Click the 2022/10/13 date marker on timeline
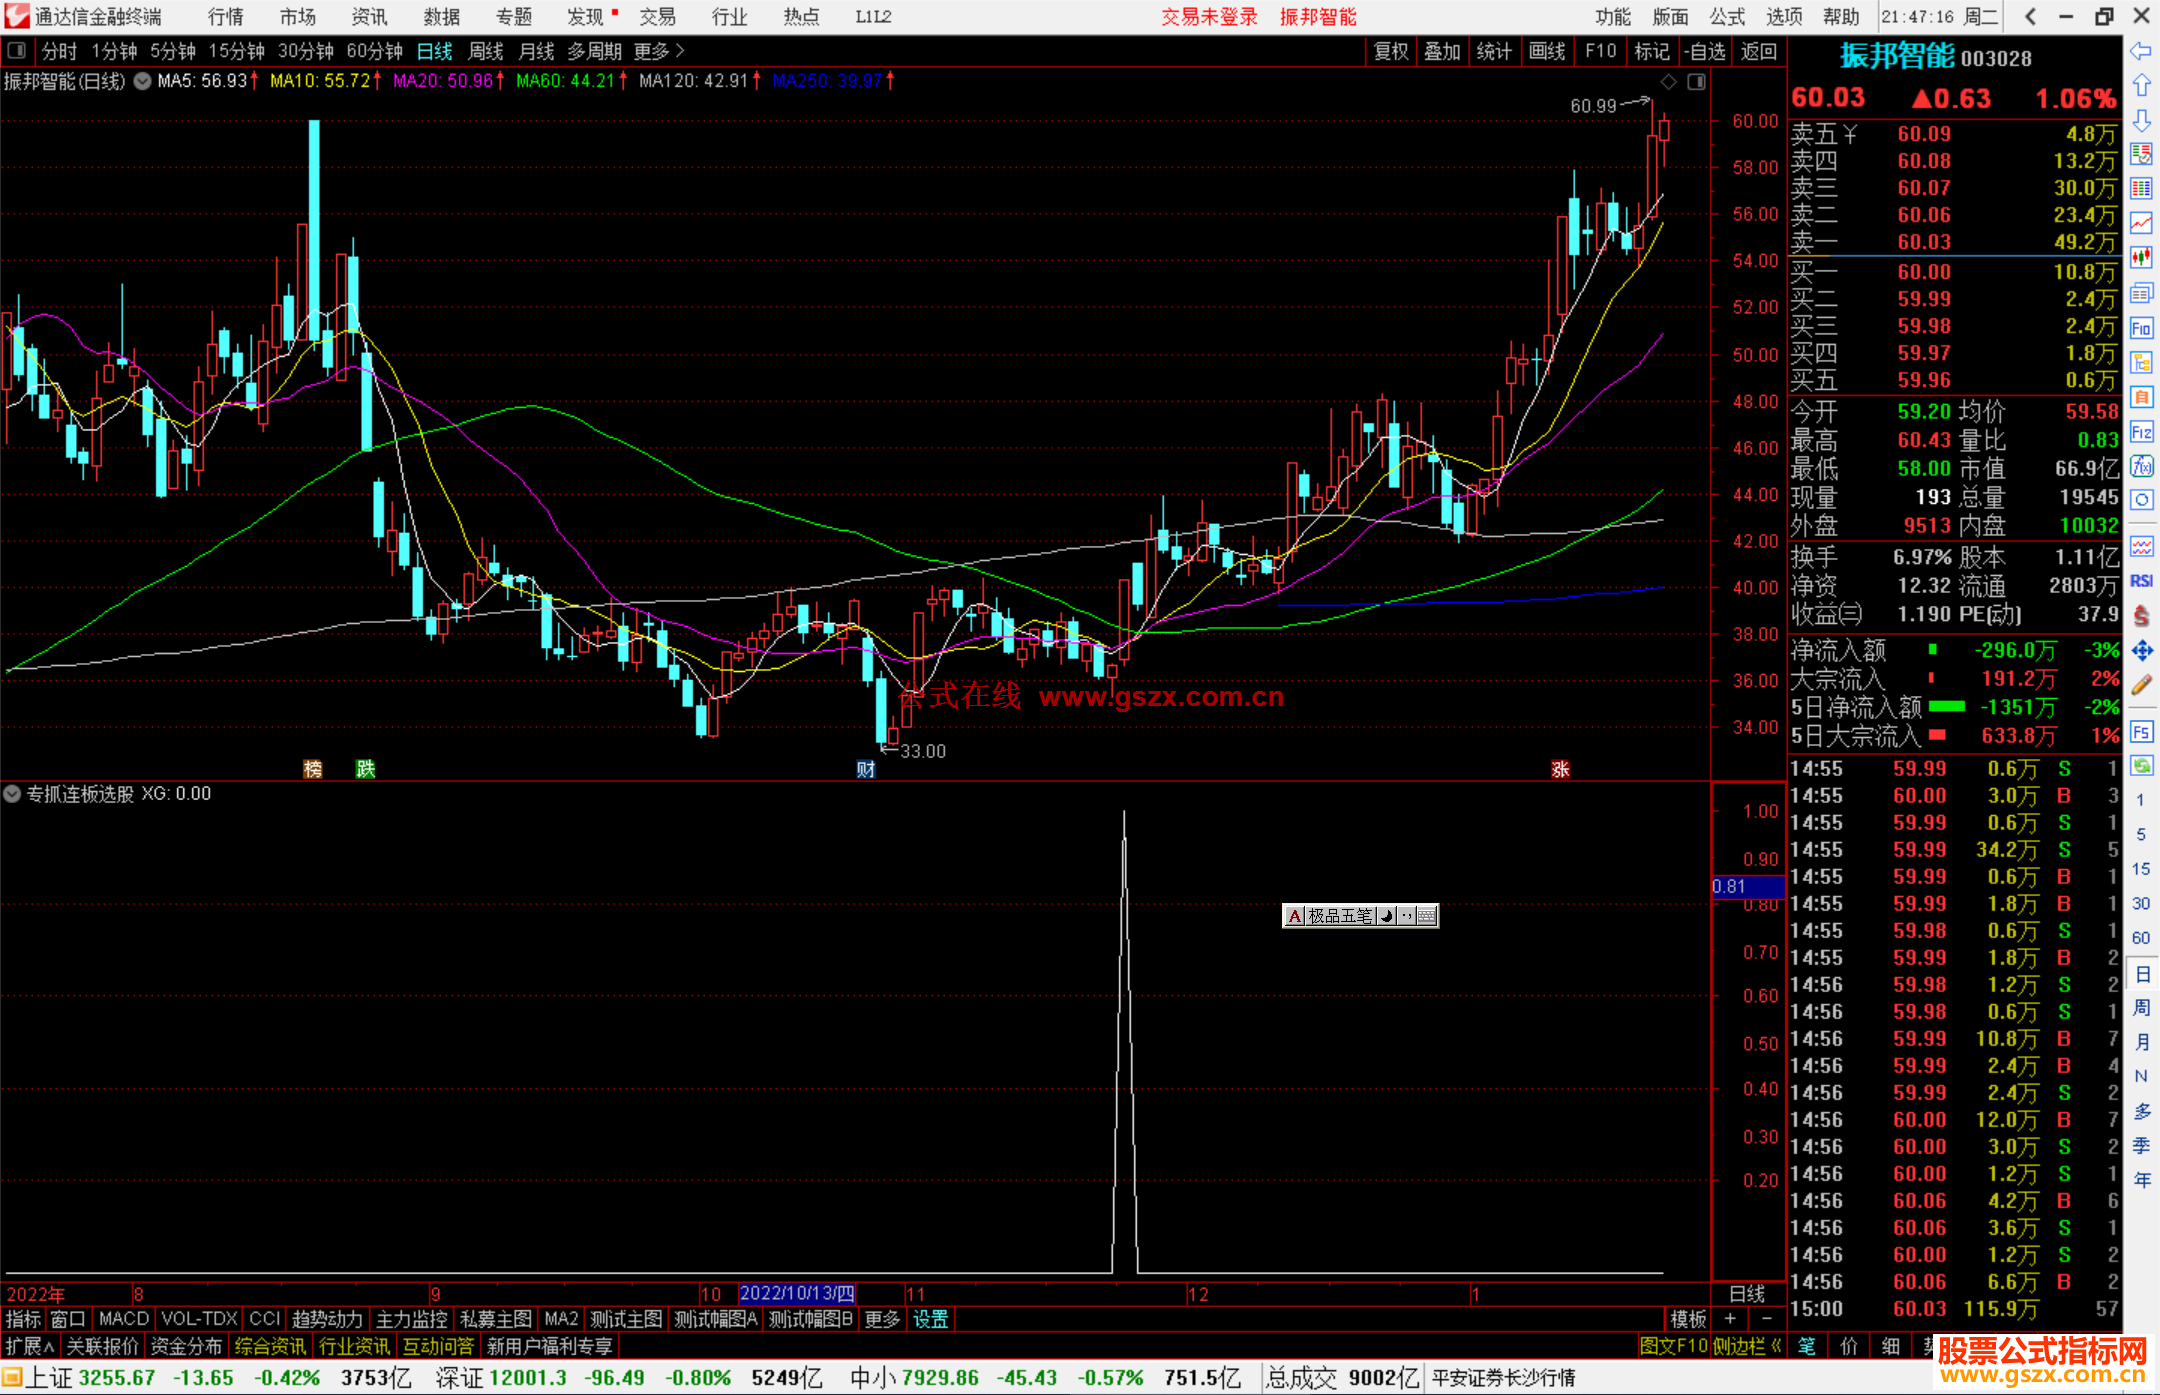This screenshot has width=2160, height=1395. [x=796, y=1293]
